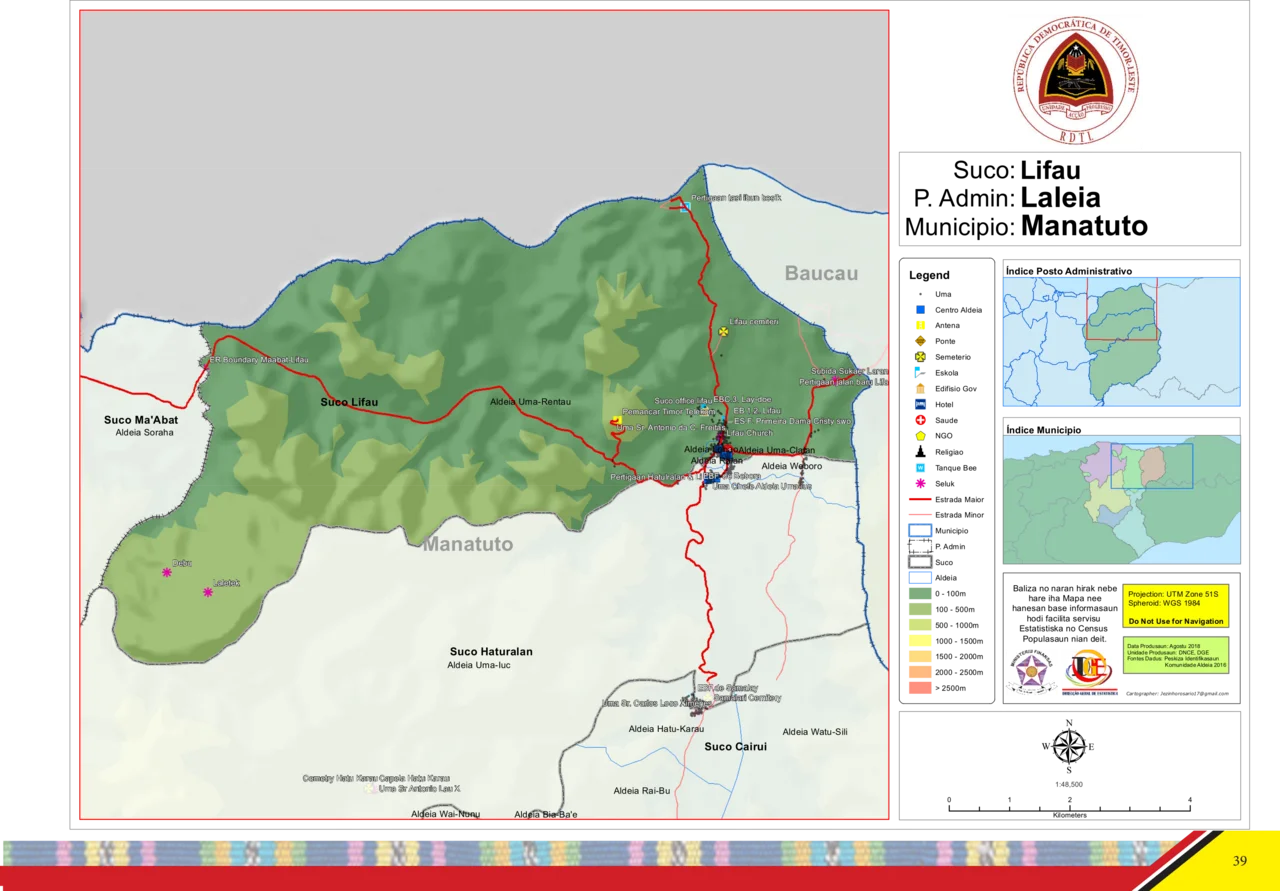The image size is (1280, 891).
Task: Click the lower regional overview inset map
Action: [1121, 500]
